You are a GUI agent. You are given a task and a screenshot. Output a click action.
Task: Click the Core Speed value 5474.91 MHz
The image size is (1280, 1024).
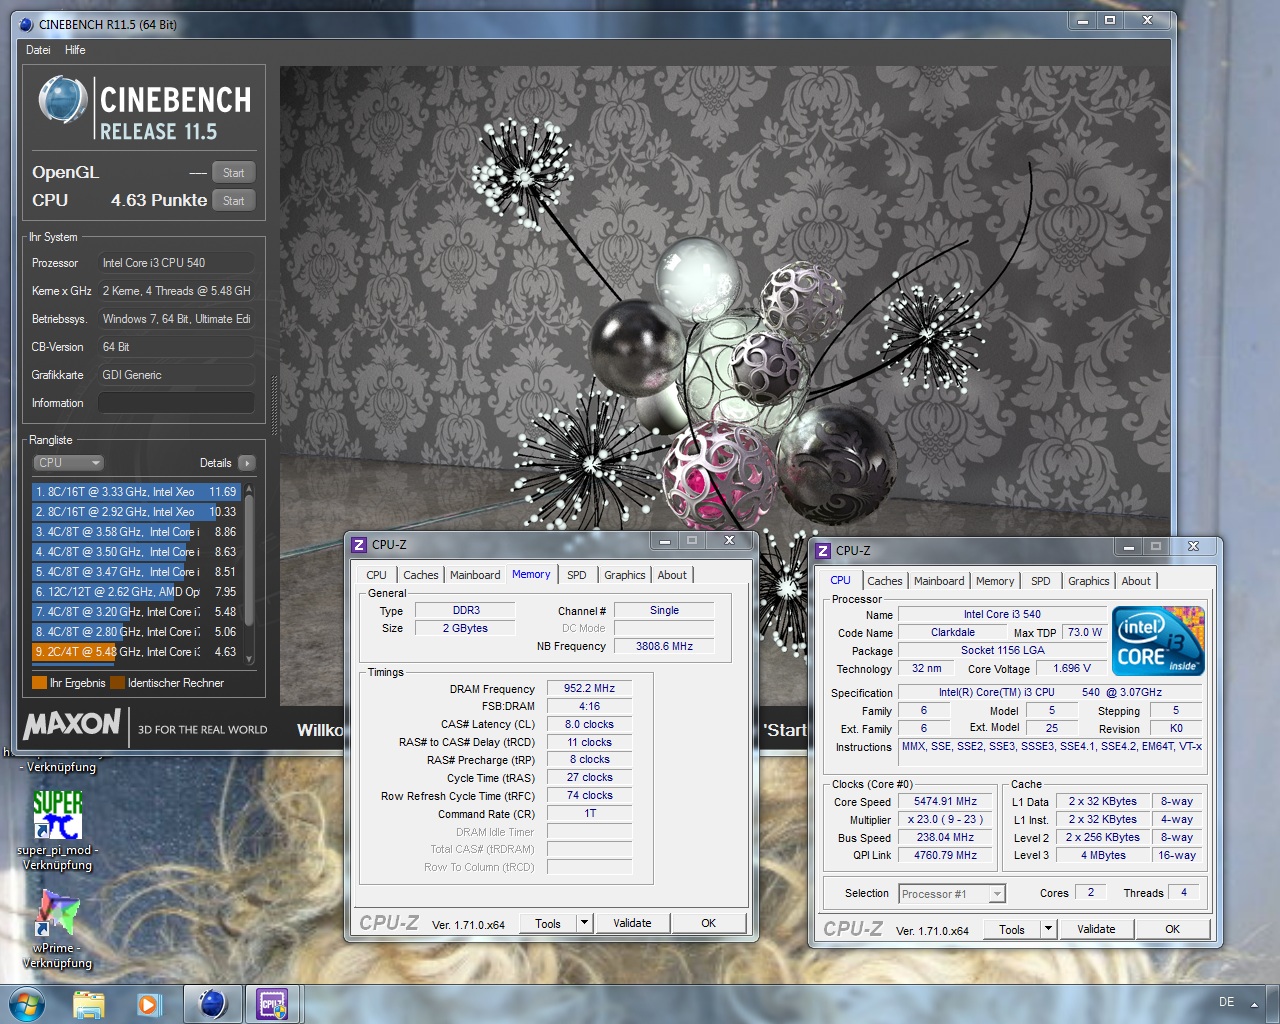click(x=945, y=802)
